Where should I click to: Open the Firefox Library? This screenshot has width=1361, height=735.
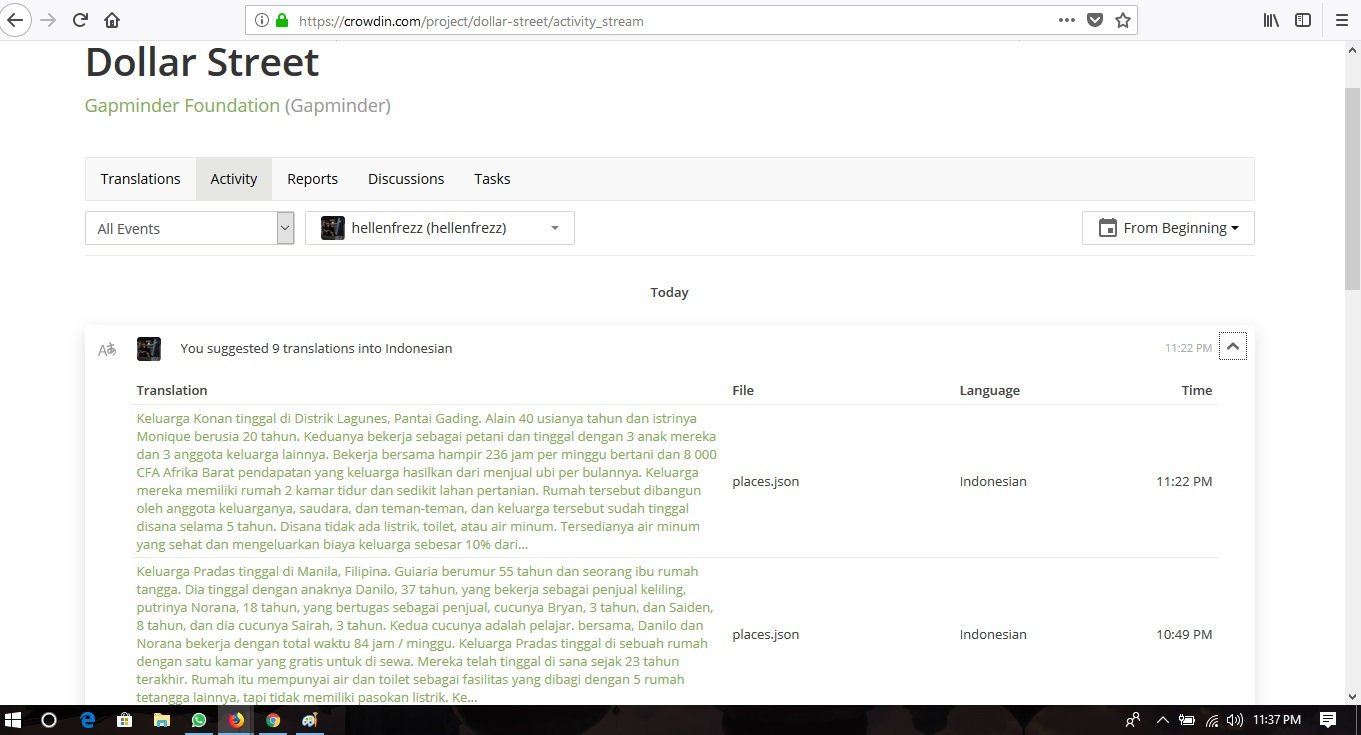(1271, 20)
